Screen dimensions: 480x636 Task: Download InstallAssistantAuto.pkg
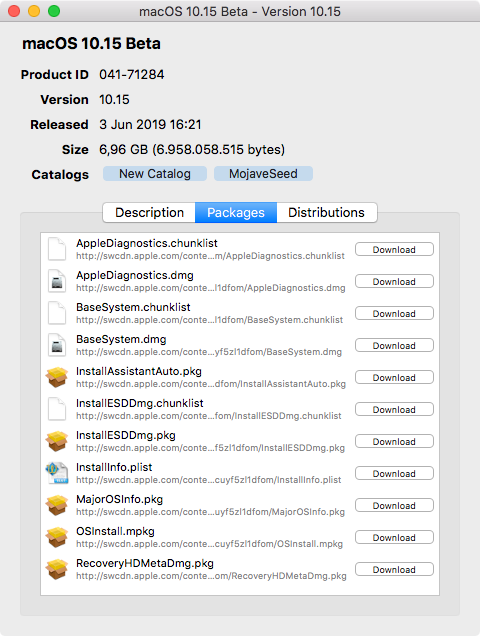tap(394, 378)
